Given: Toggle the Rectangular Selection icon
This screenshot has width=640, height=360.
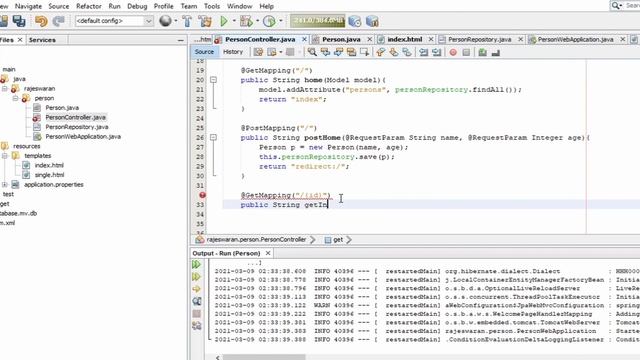Looking at the screenshot, I should click(x=364, y=52).
